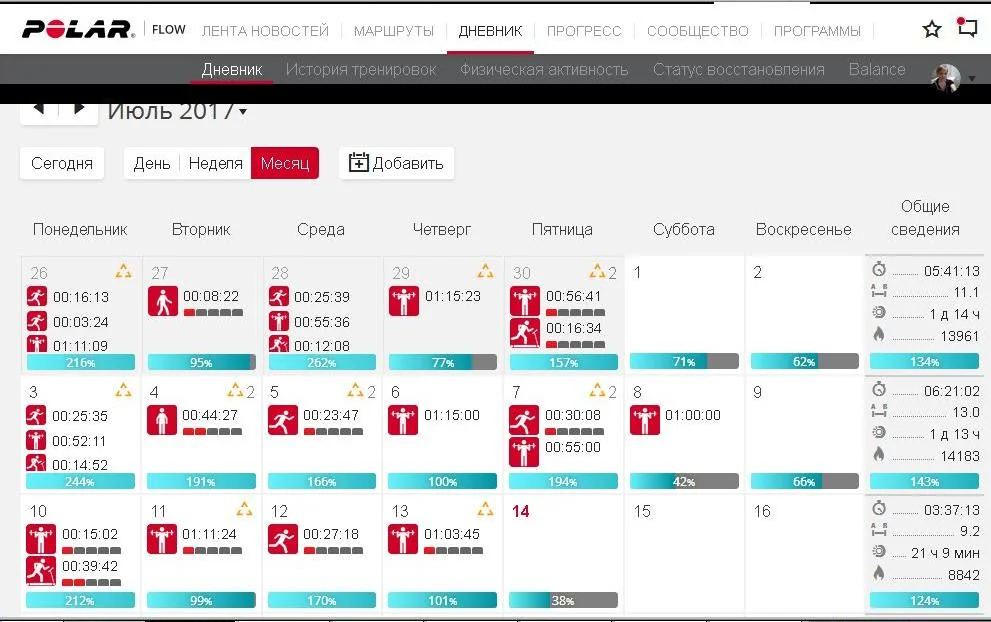Open the favorites star icon
This screenshot has height=622, width=991.
[x=932, y=29]
